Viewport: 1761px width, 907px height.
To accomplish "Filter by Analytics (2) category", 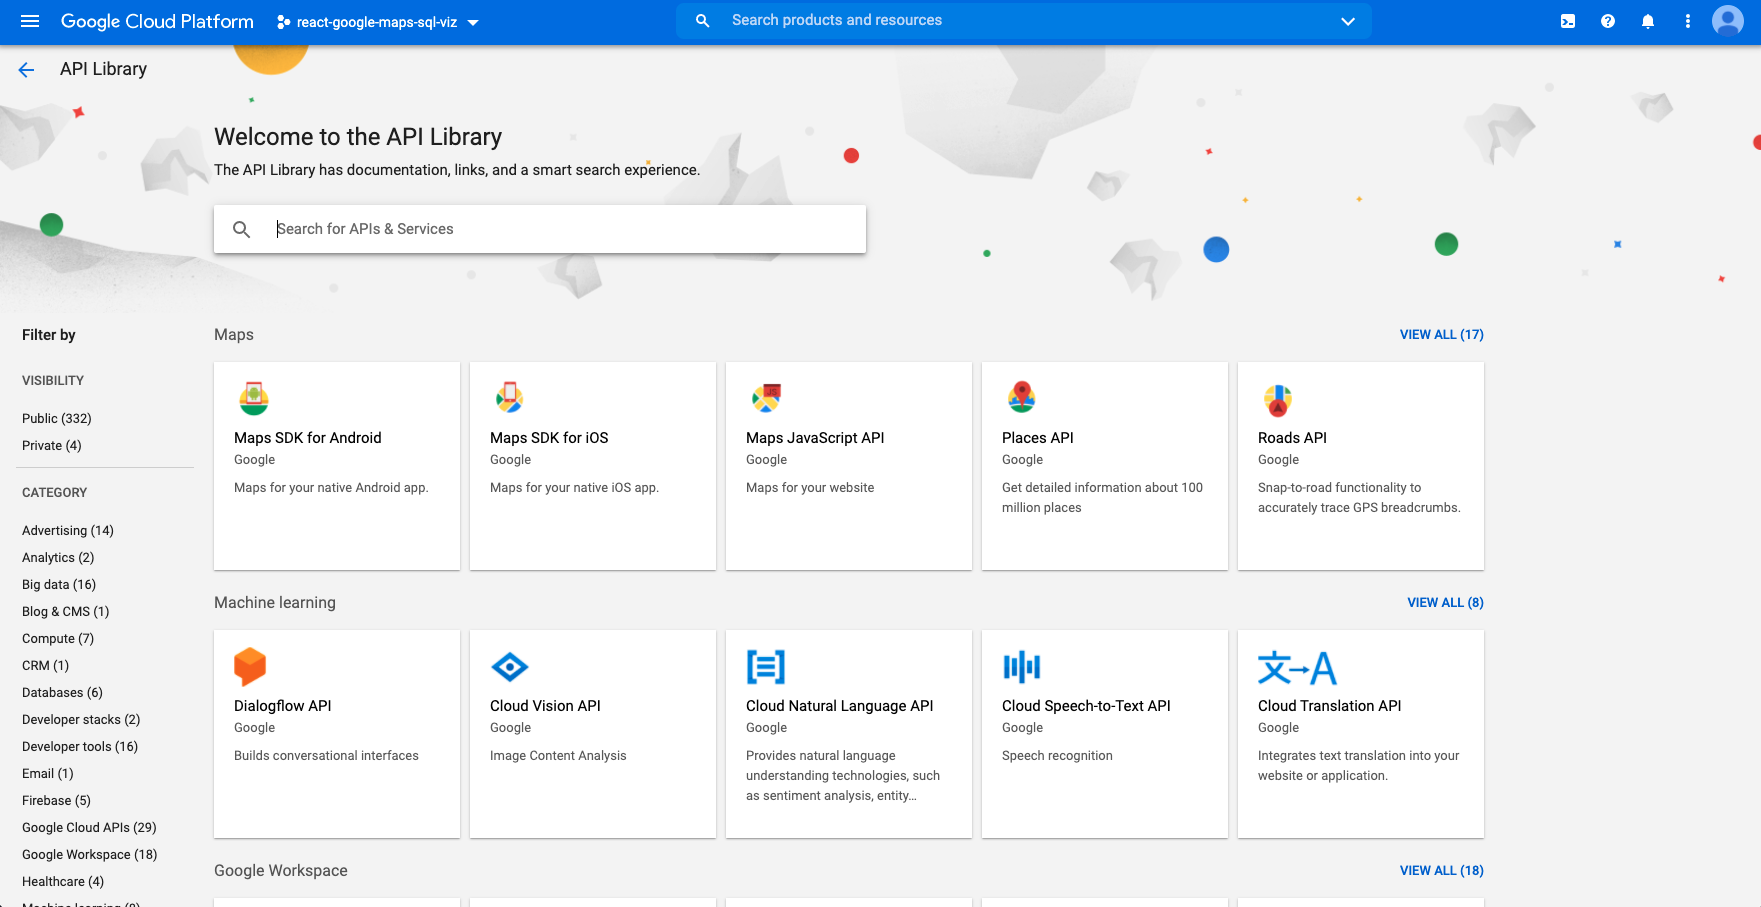I will tap(58, 558).
